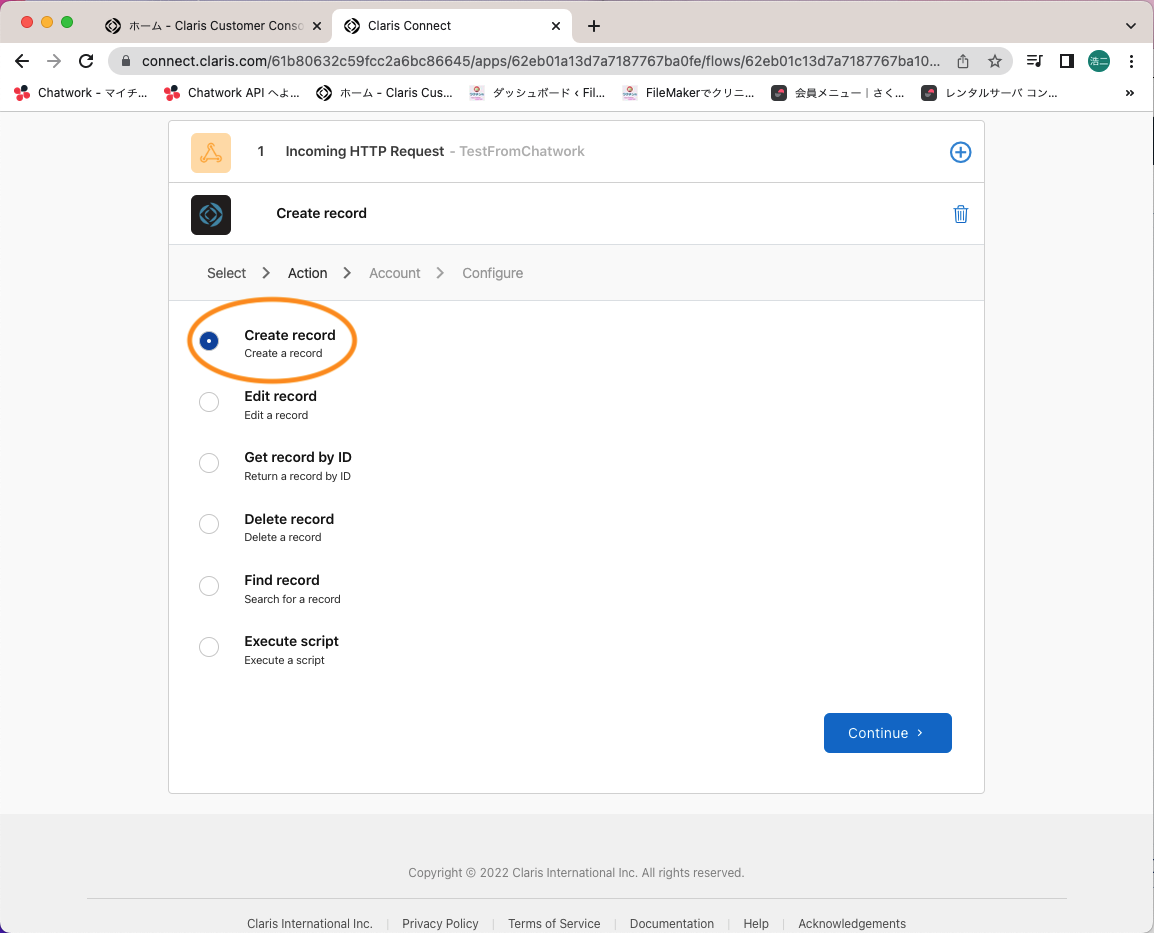Click the Incoming HTTP Request webhook icon
Screen dimensions: 1154x933
pos(211,152)
